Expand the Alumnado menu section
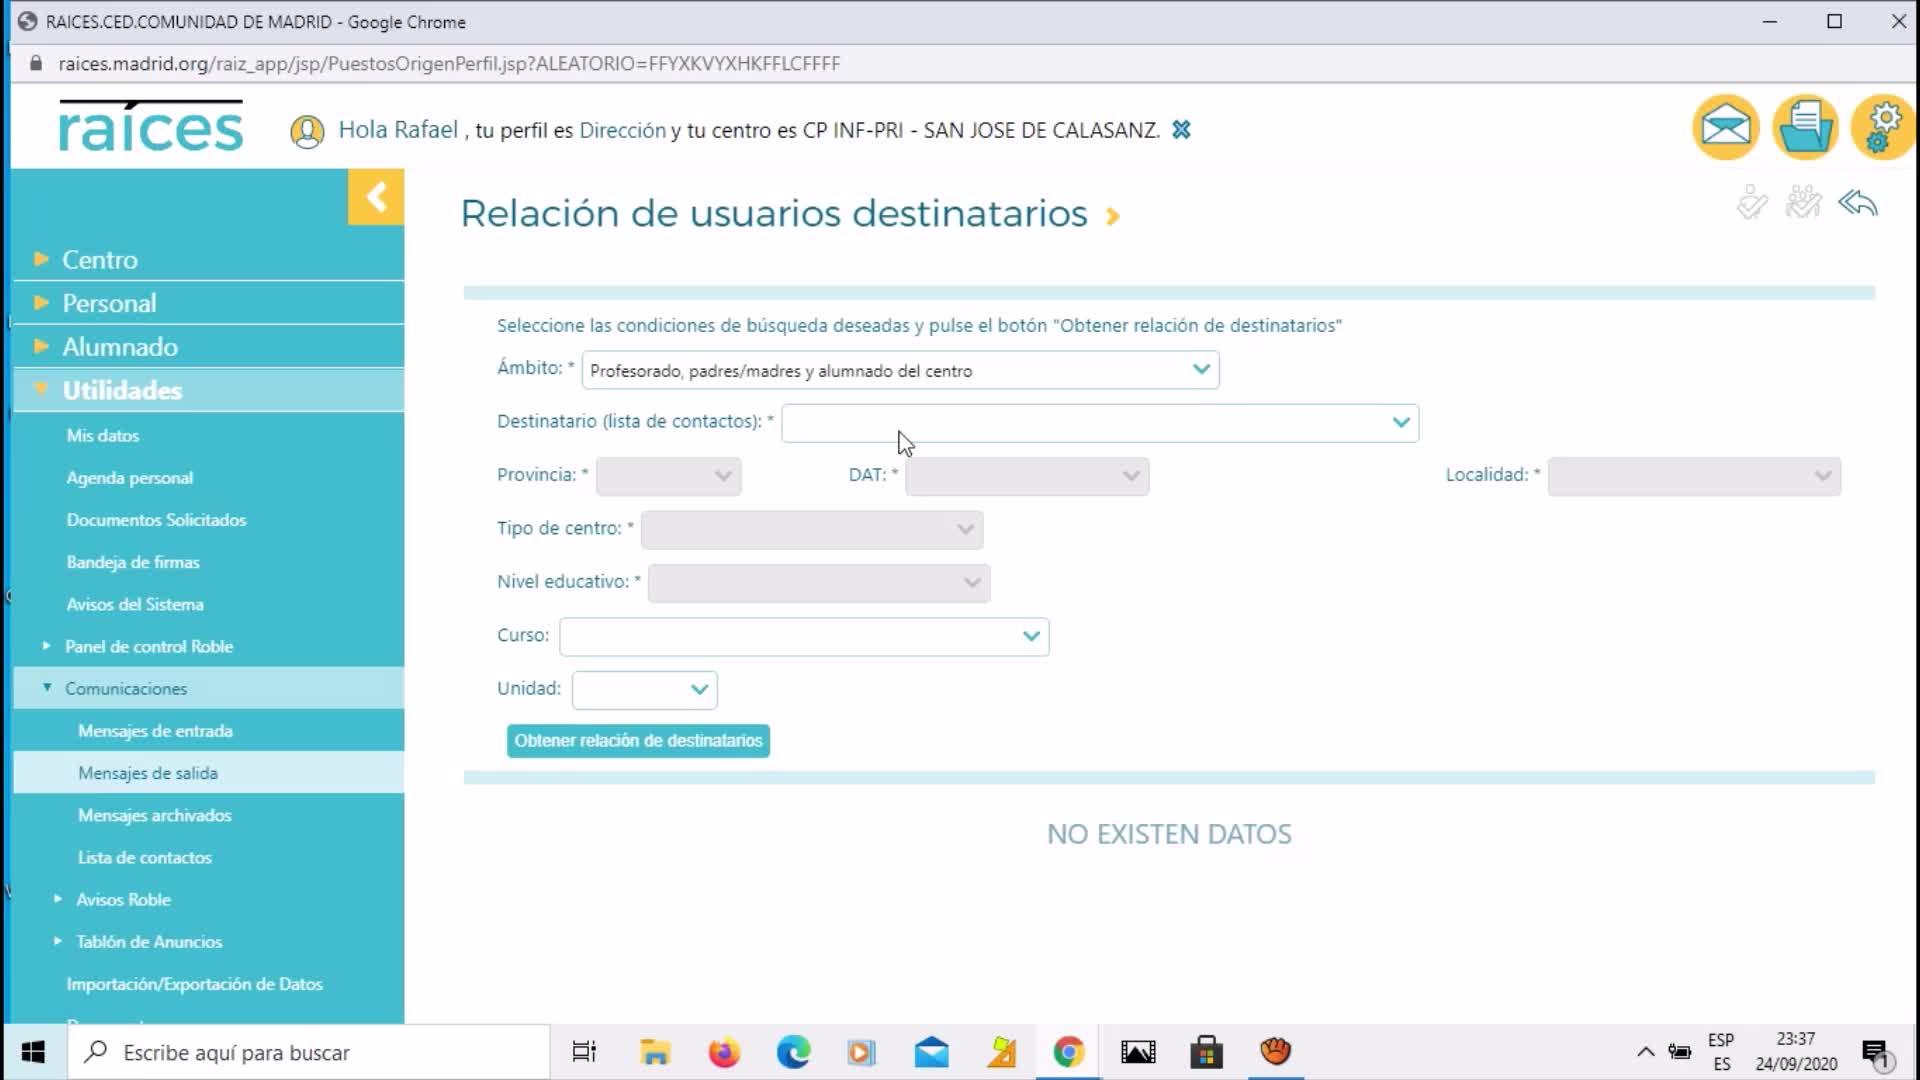Image resolution: width=1920 pixels, height=1080 pixels. [x=120, y=347]
